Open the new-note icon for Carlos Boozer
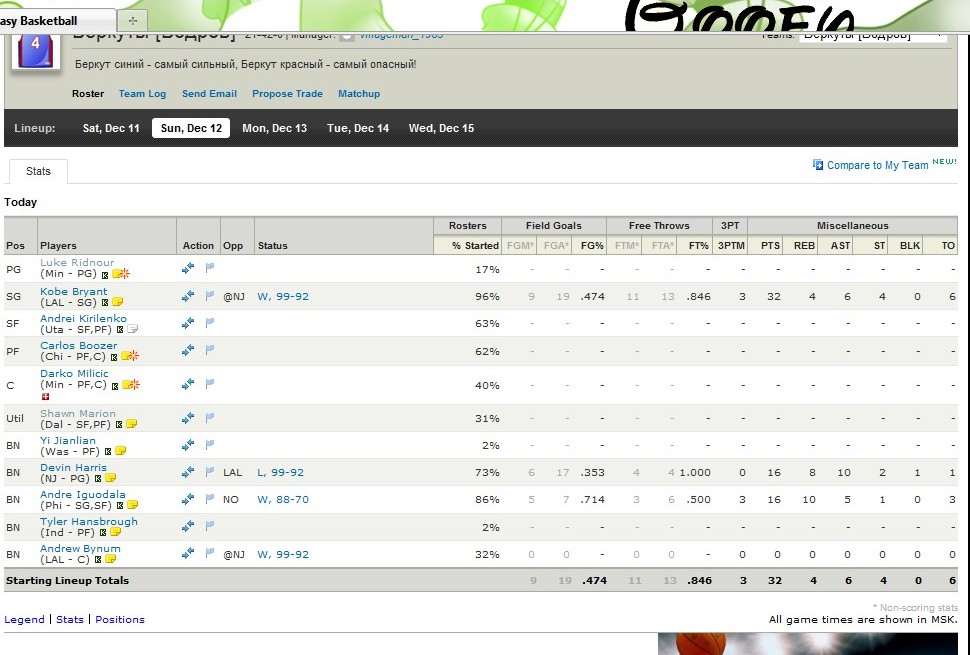This screenshot has height=655, width=970. click(x=130, y=356)
